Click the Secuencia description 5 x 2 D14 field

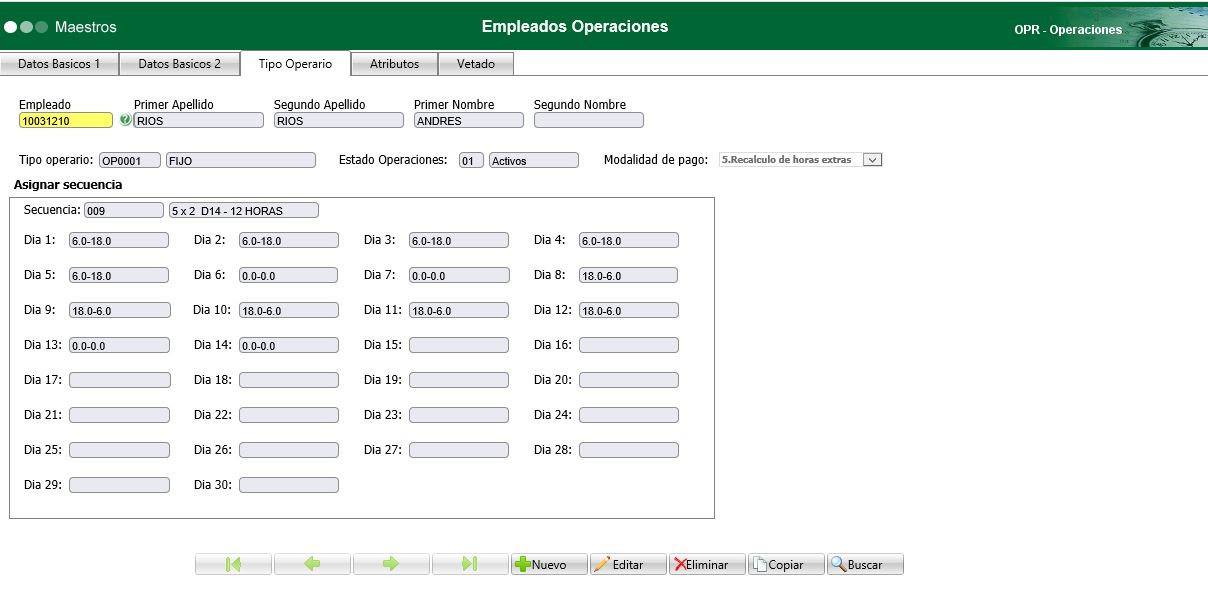click(x=244, y=210)
